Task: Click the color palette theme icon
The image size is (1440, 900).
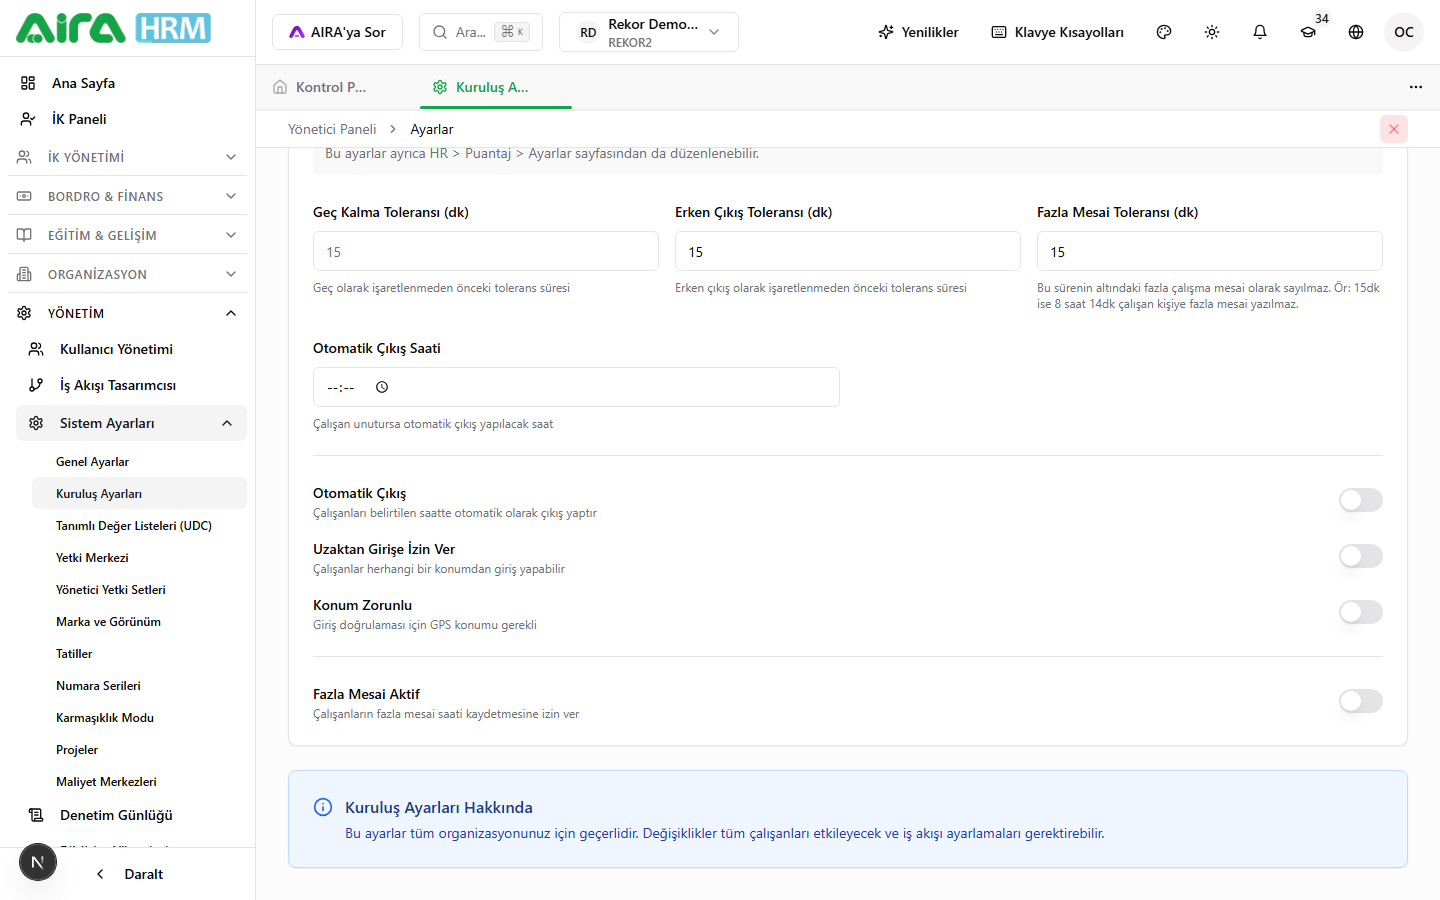Action: click(1164, 32)
